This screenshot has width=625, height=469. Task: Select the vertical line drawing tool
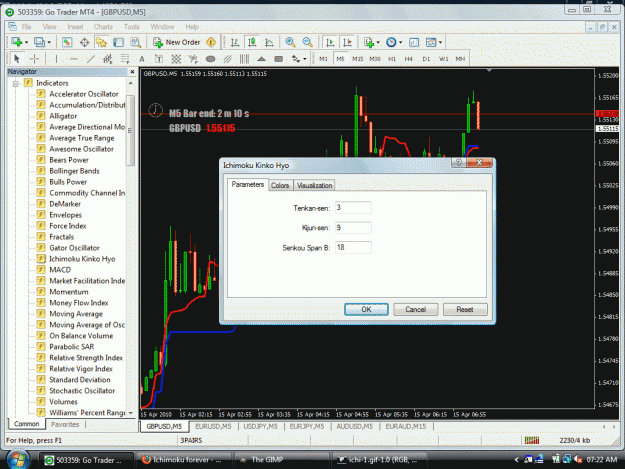point(56,59)
